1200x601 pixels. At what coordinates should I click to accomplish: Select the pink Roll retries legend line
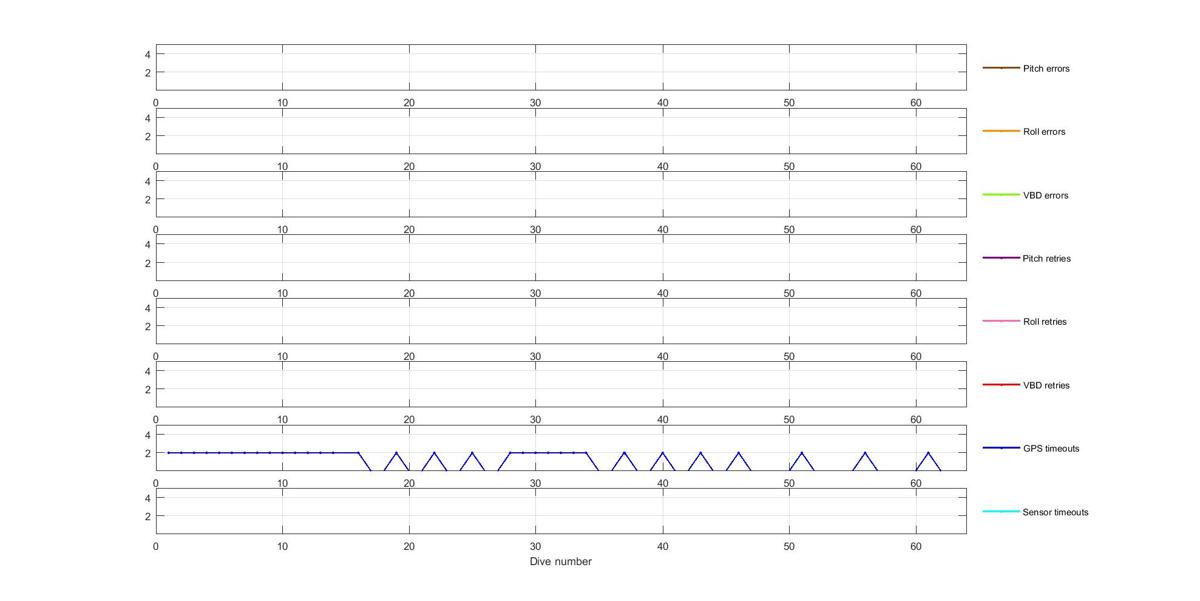[x=1000, y=321]
